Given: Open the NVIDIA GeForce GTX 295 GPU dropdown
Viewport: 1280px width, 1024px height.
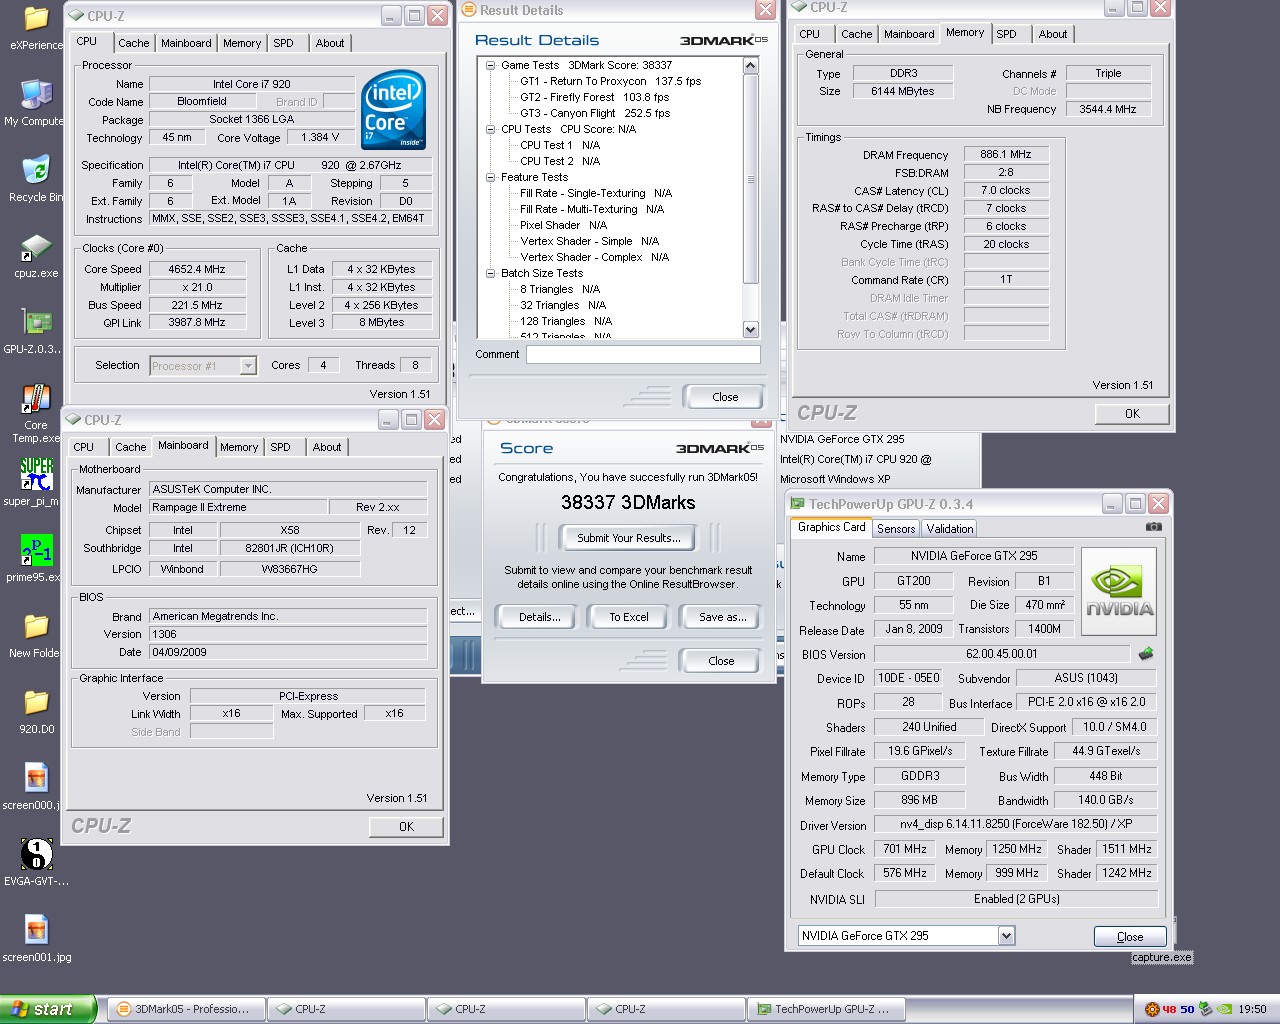Looking at the screenshot, I should coord(1006,936).
